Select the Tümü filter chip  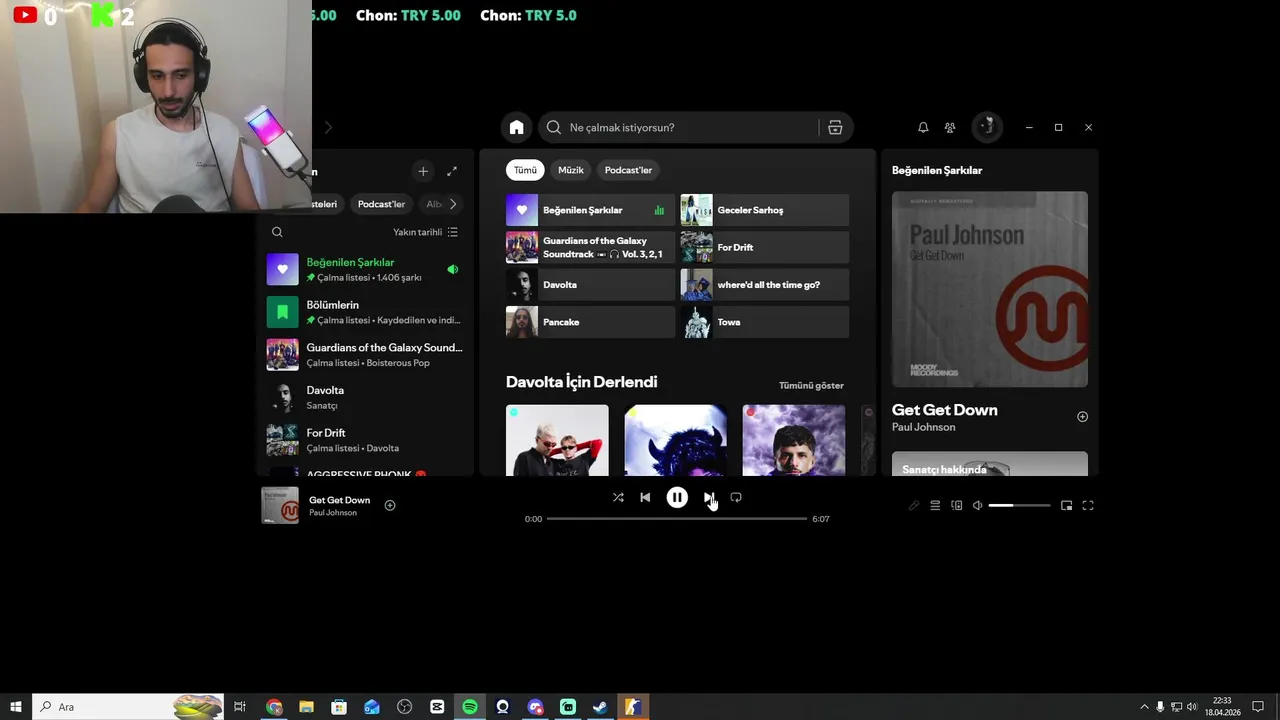pos(525,170)
